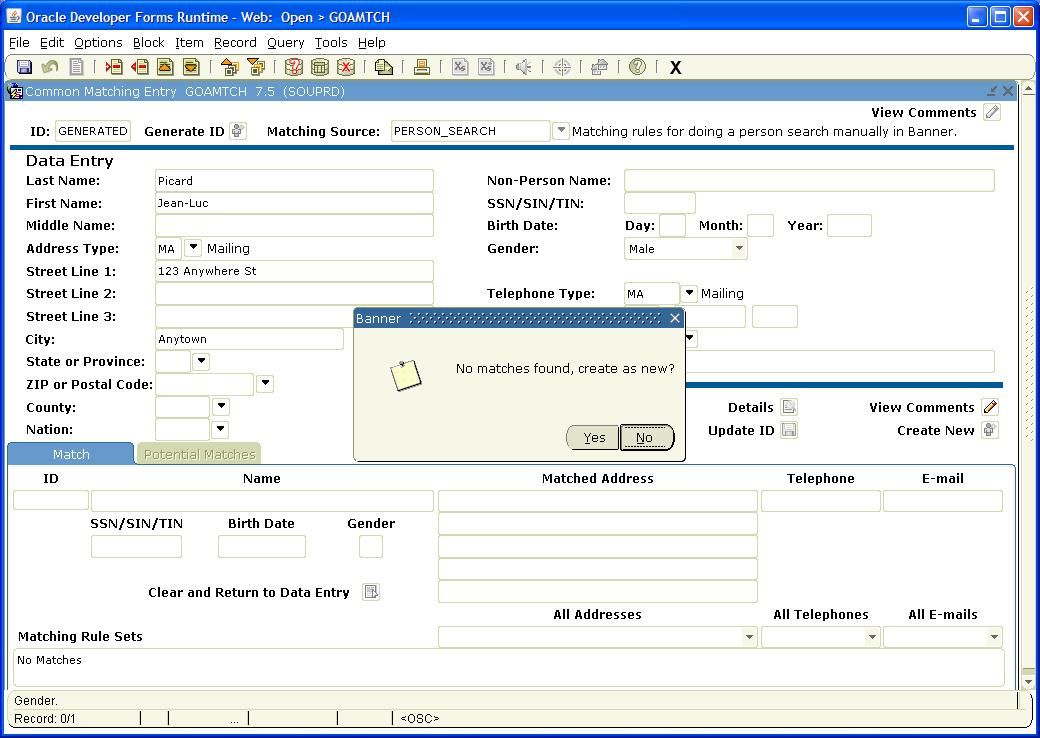Screen dimensions: 1040x738
Task: Click the Print icon in the toolbar
Action: coord(422,67)
